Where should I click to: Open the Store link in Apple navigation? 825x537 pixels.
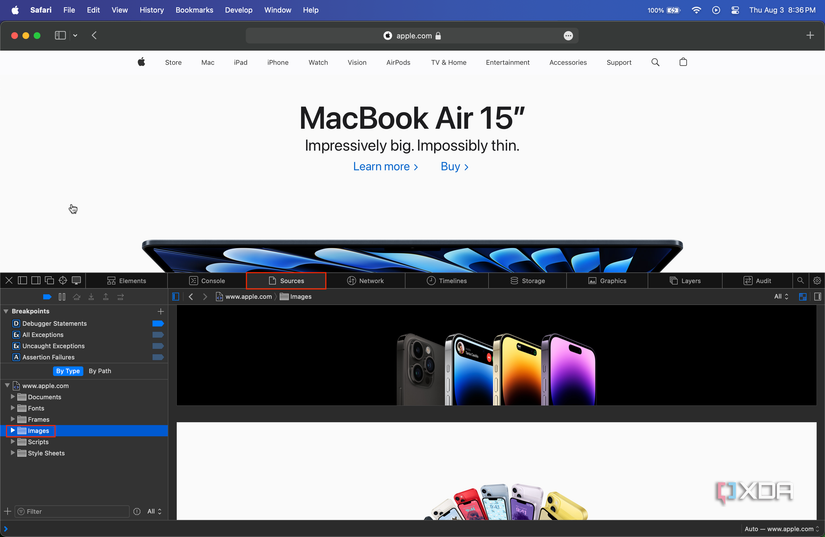[x=173, y=62]
